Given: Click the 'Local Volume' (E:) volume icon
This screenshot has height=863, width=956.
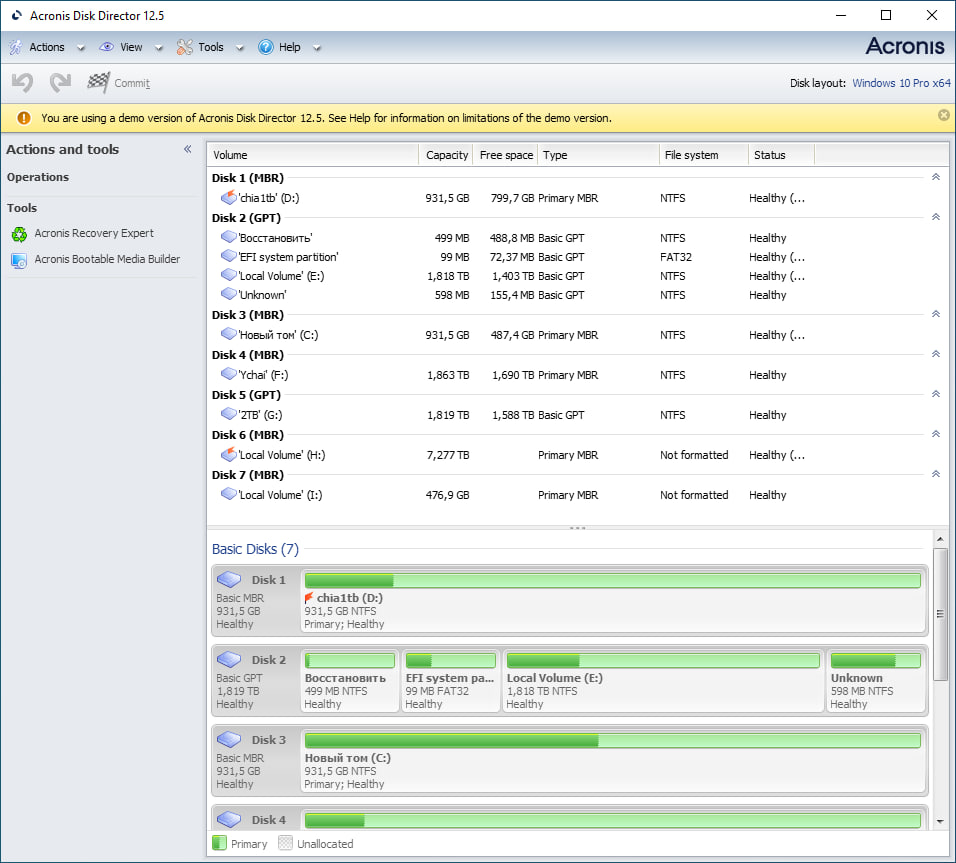Looking at the screenshot, I should point(229,274).
